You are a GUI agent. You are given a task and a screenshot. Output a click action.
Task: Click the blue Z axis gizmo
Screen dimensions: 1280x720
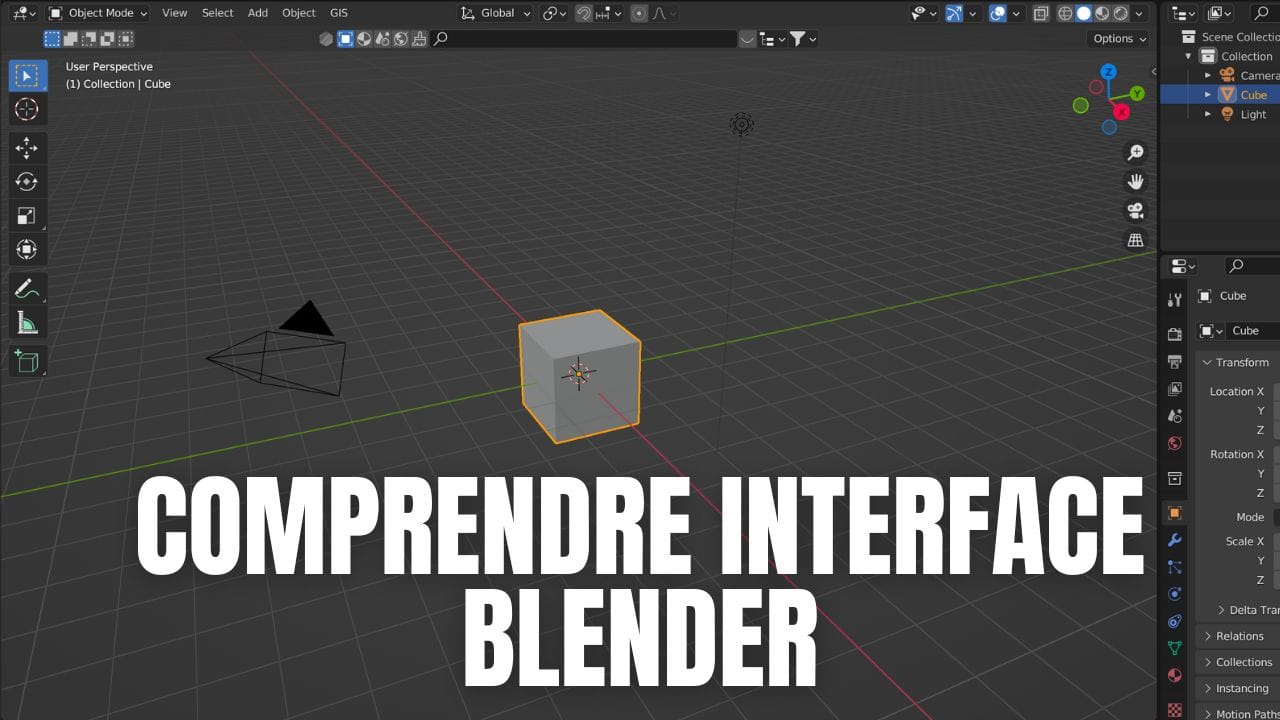1108,72
